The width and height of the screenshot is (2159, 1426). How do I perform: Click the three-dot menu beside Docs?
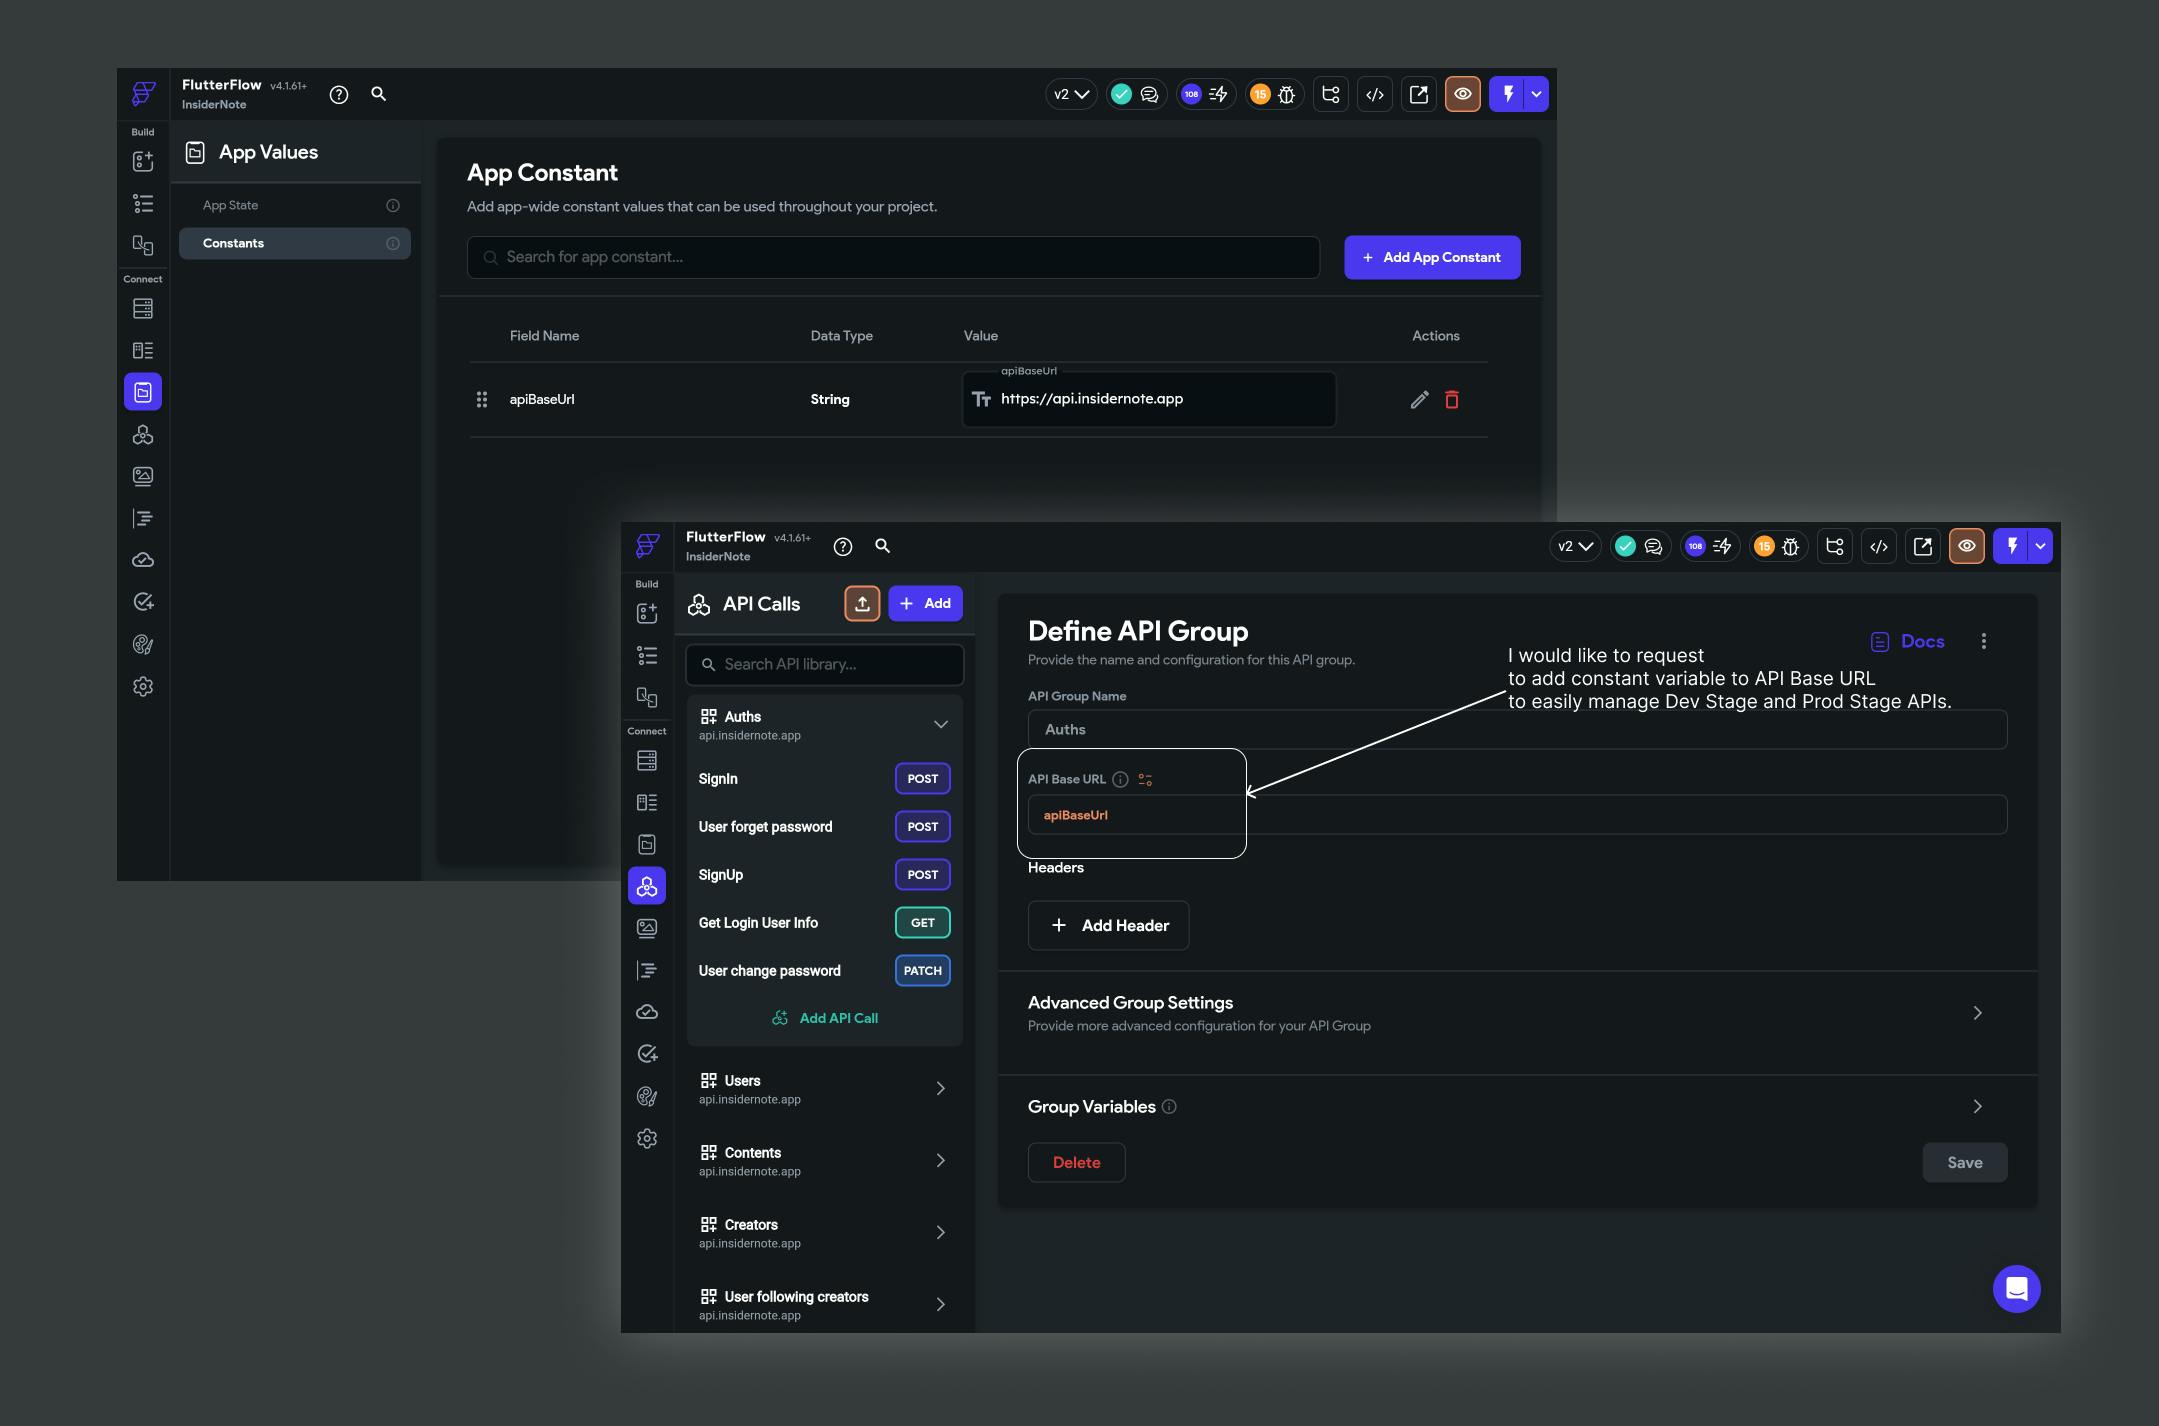[x=1984, y=642]
